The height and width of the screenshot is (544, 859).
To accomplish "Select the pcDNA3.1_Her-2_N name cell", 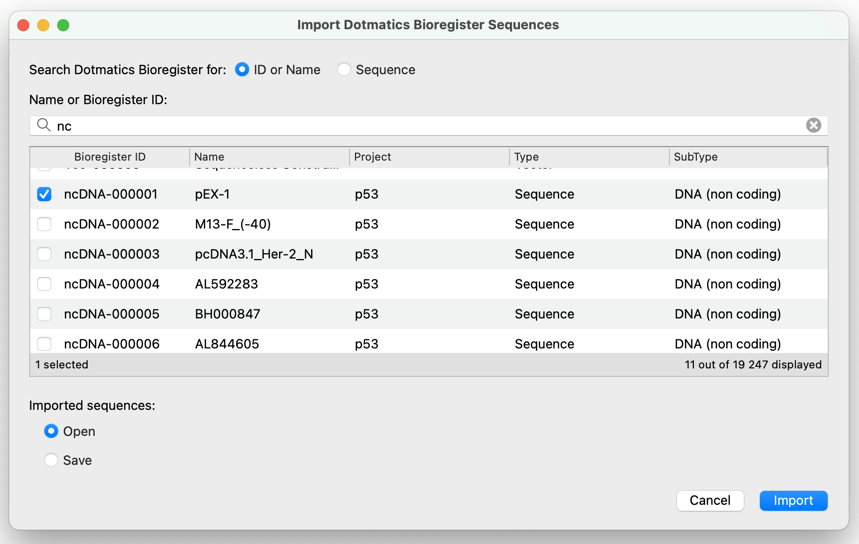I will tap(254, 254).
